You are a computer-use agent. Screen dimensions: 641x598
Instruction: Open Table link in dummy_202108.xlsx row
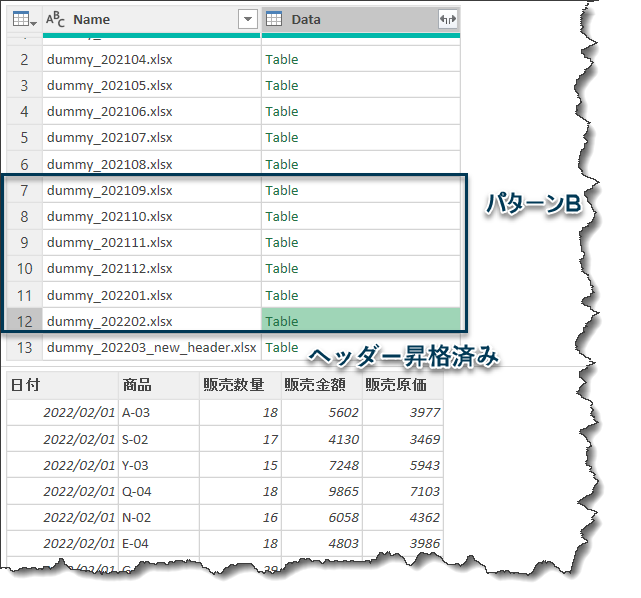coord(282,164)
